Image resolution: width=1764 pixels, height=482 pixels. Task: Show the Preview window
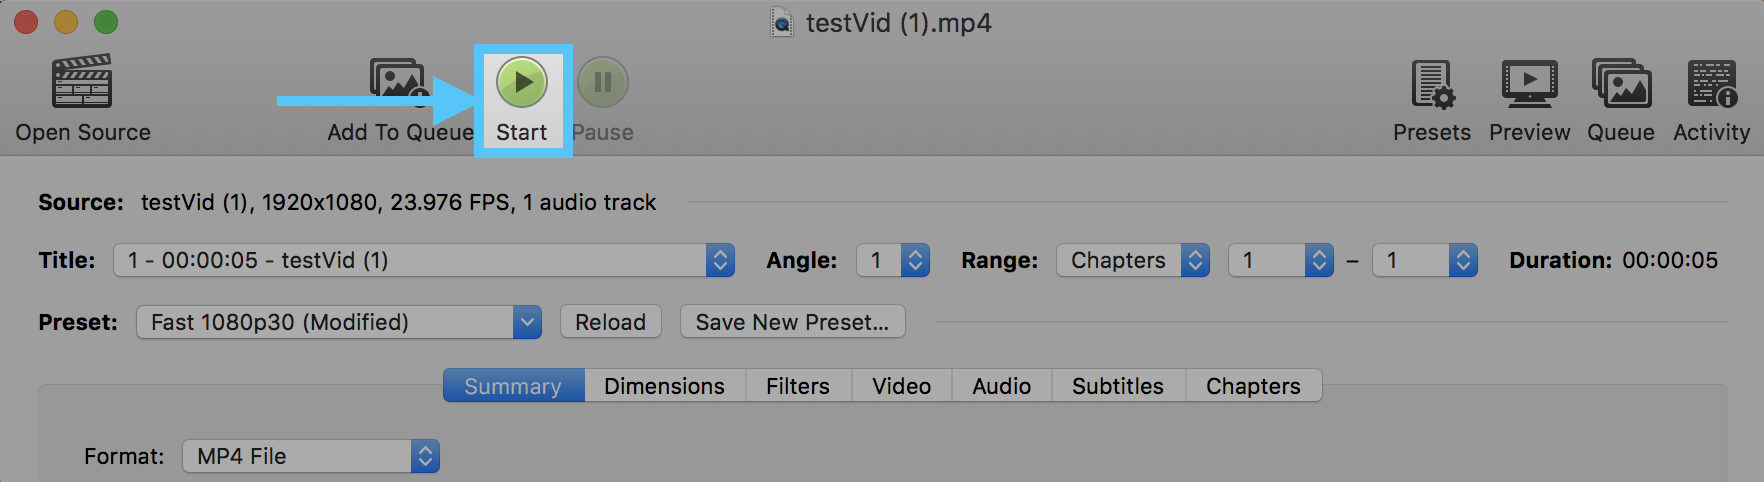click(x=1529, y=84)
